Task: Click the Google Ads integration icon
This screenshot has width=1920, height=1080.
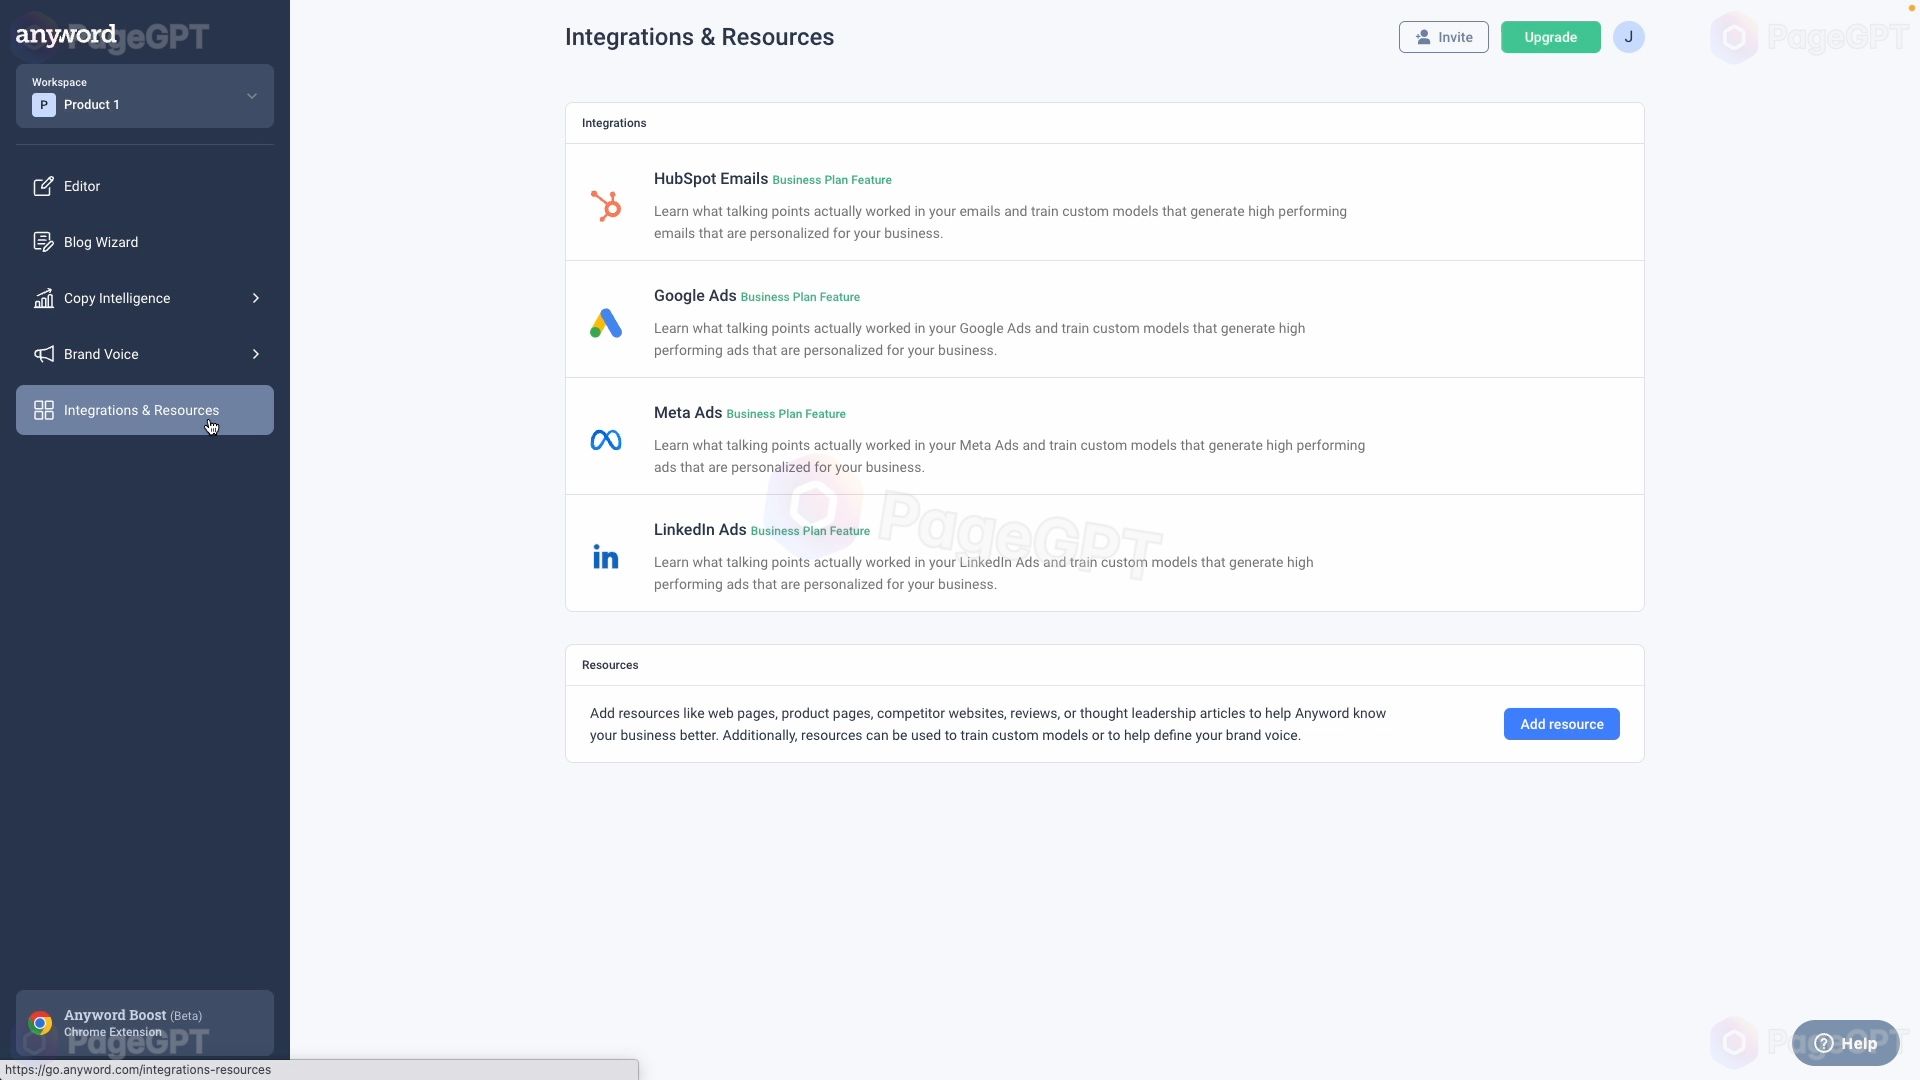Action: [604, 322]
